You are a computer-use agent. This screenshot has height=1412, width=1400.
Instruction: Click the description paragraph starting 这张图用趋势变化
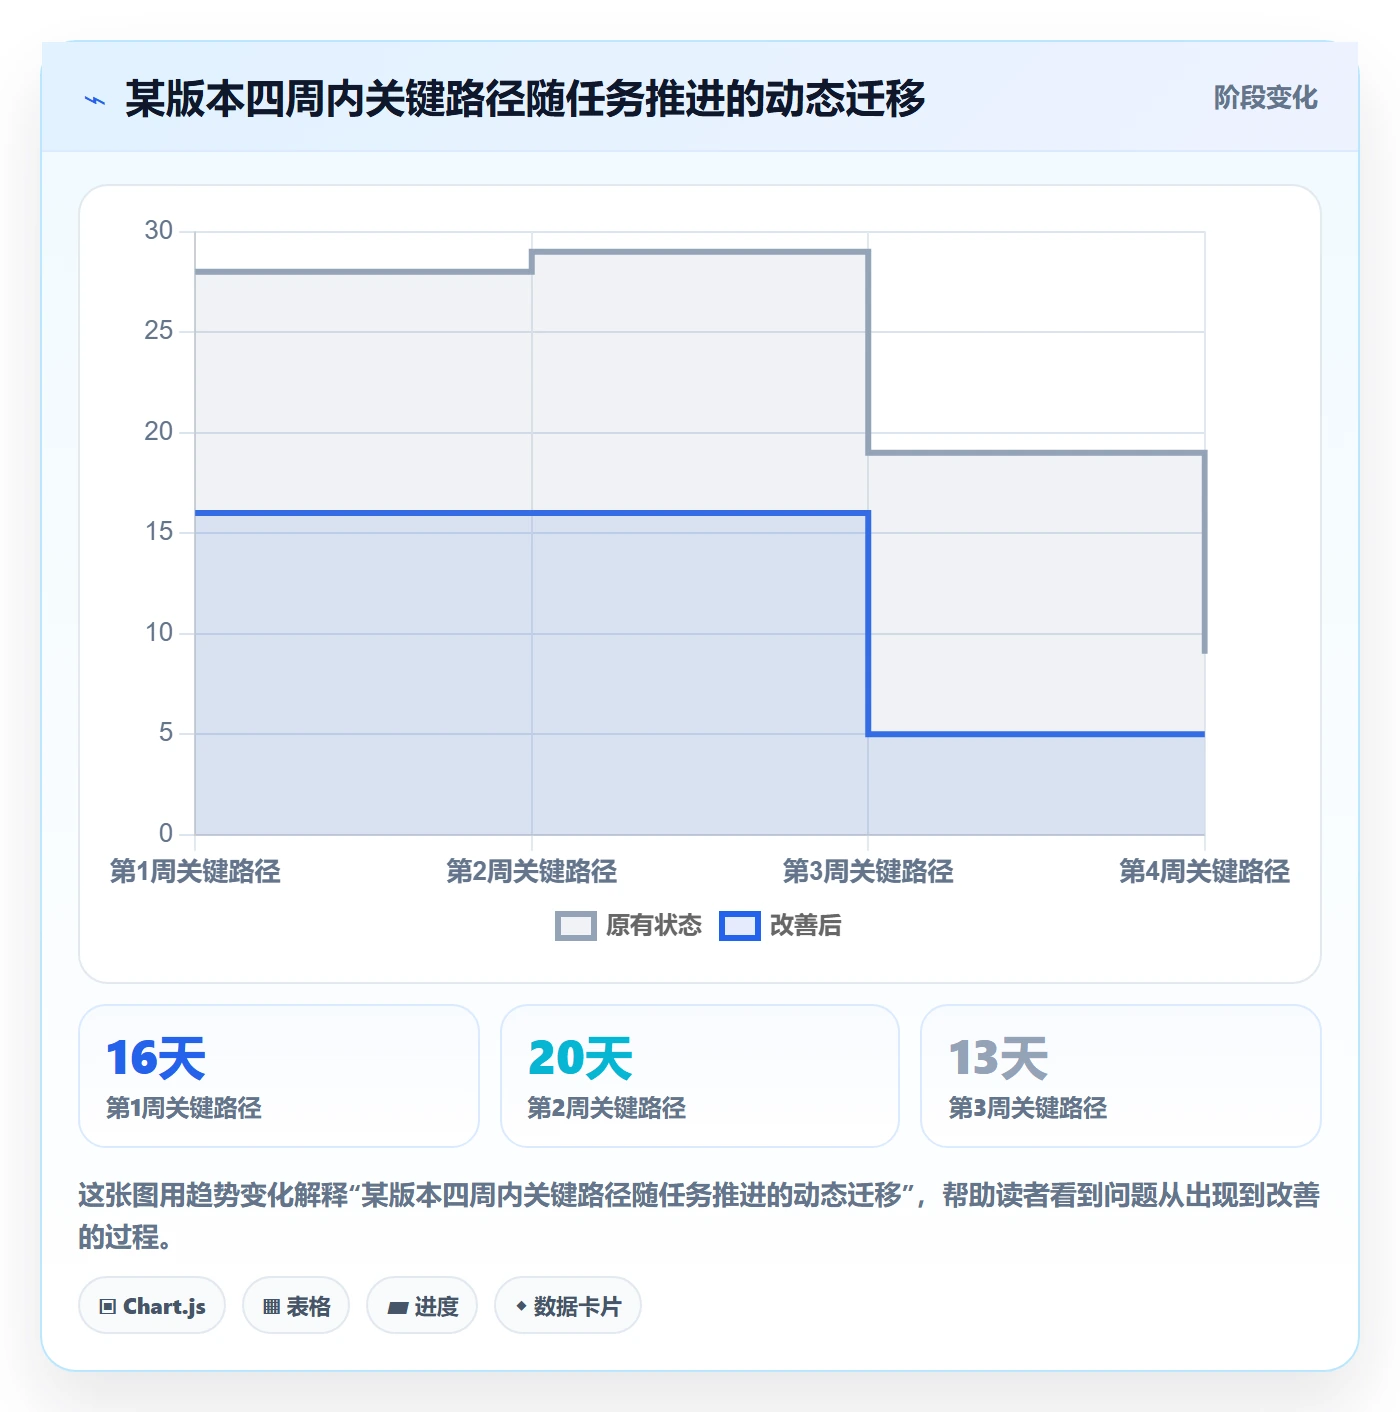click(x=700, y=1216)
